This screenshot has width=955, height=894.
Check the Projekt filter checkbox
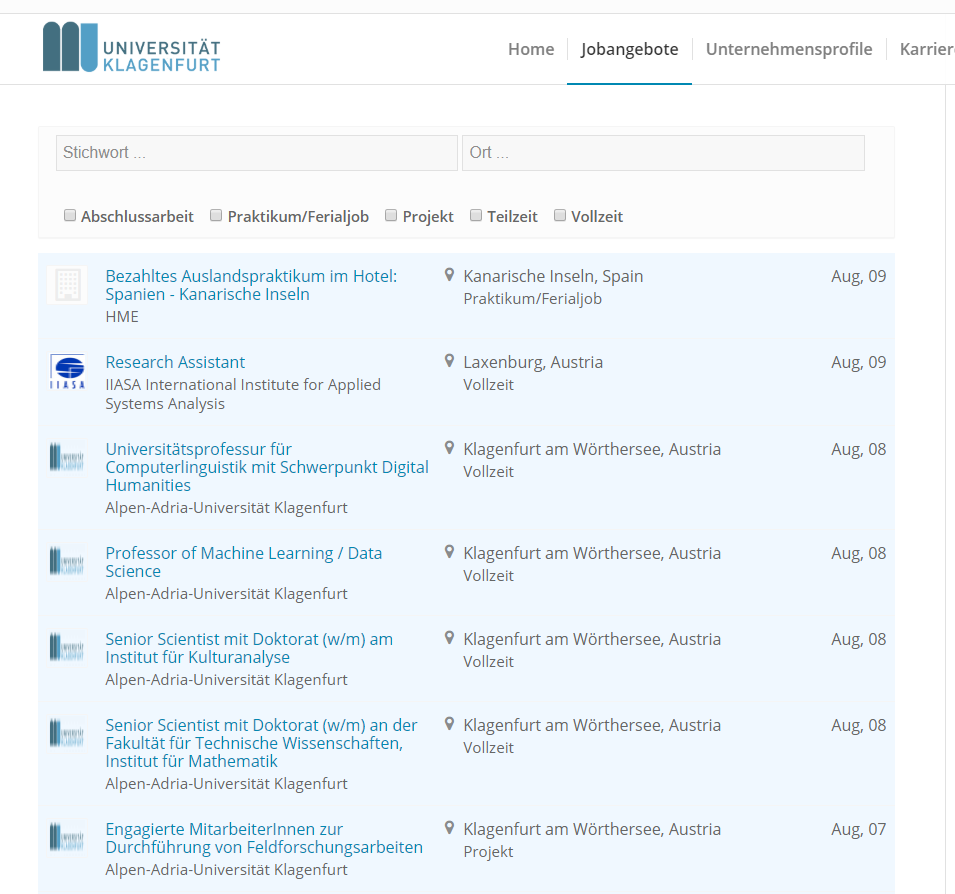(x=391, y=215)
